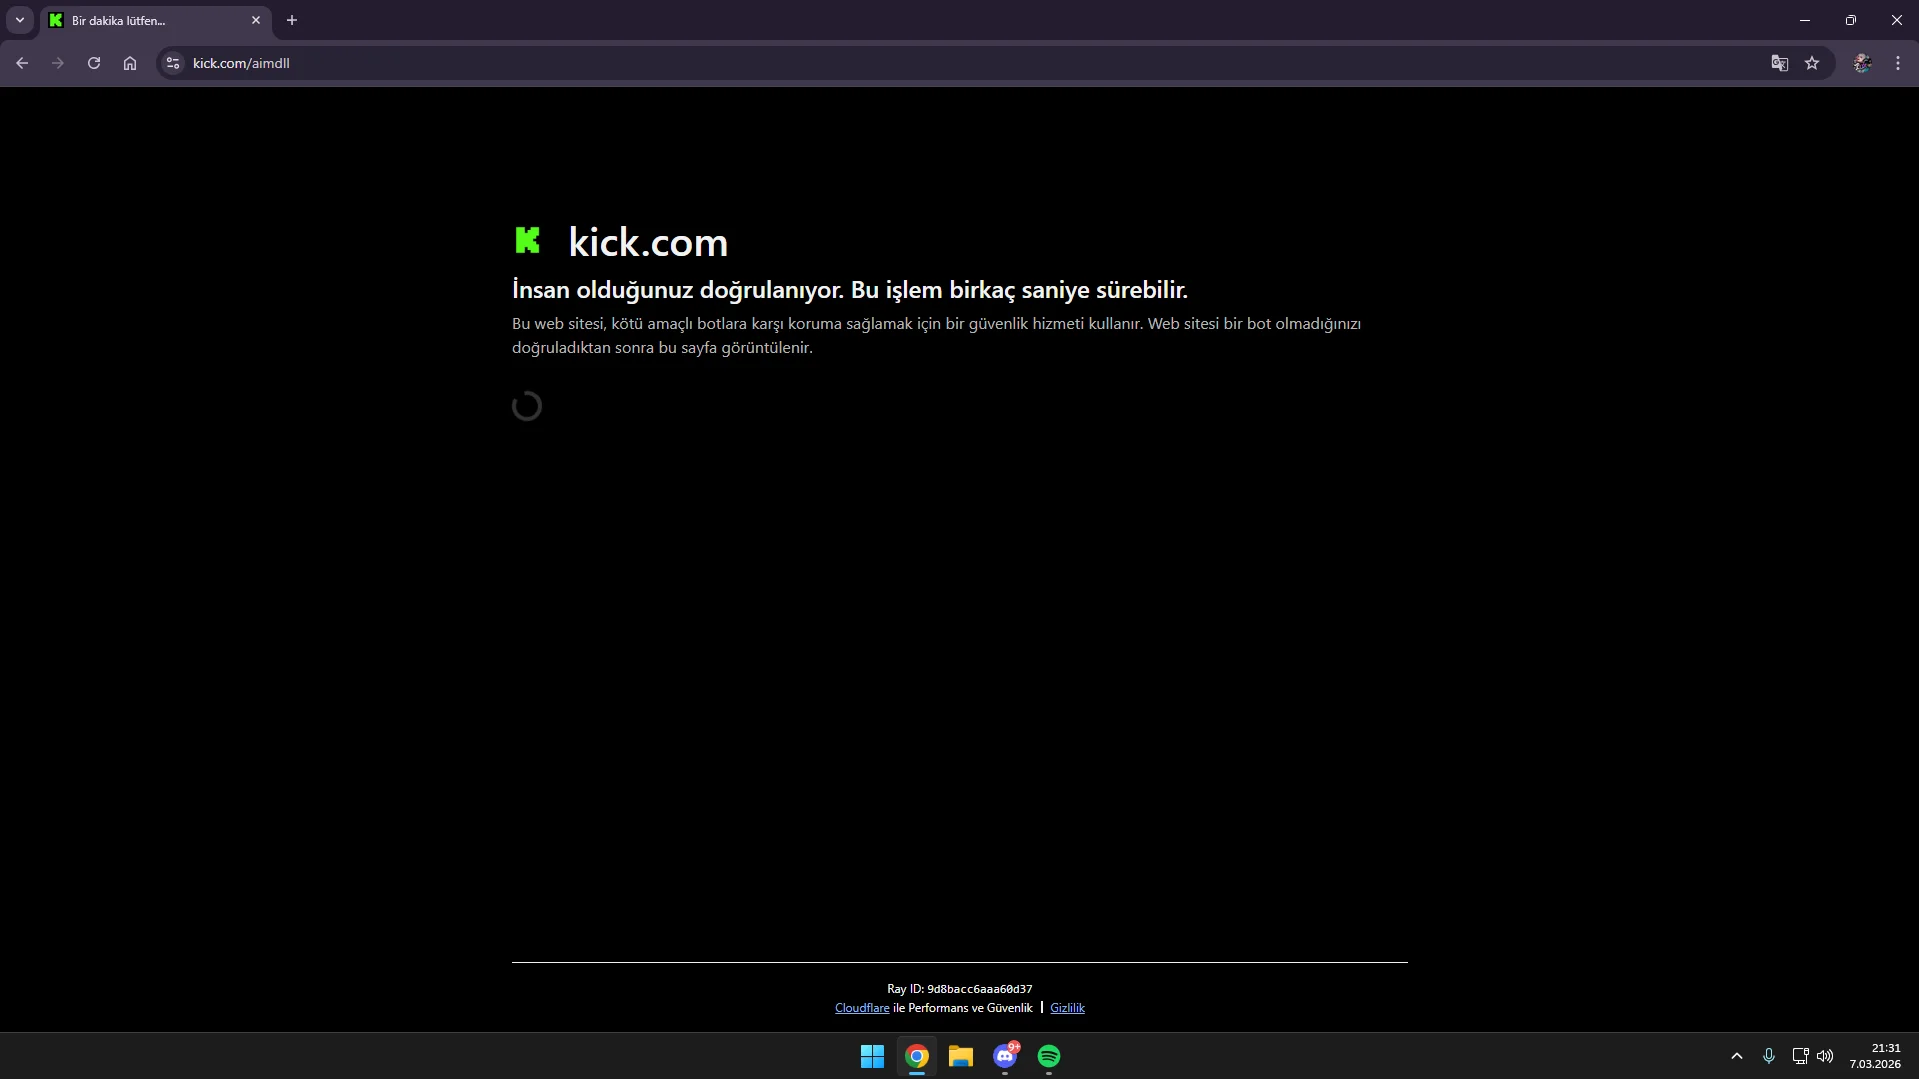Click the green Kick logo on page

click(527, 240)
